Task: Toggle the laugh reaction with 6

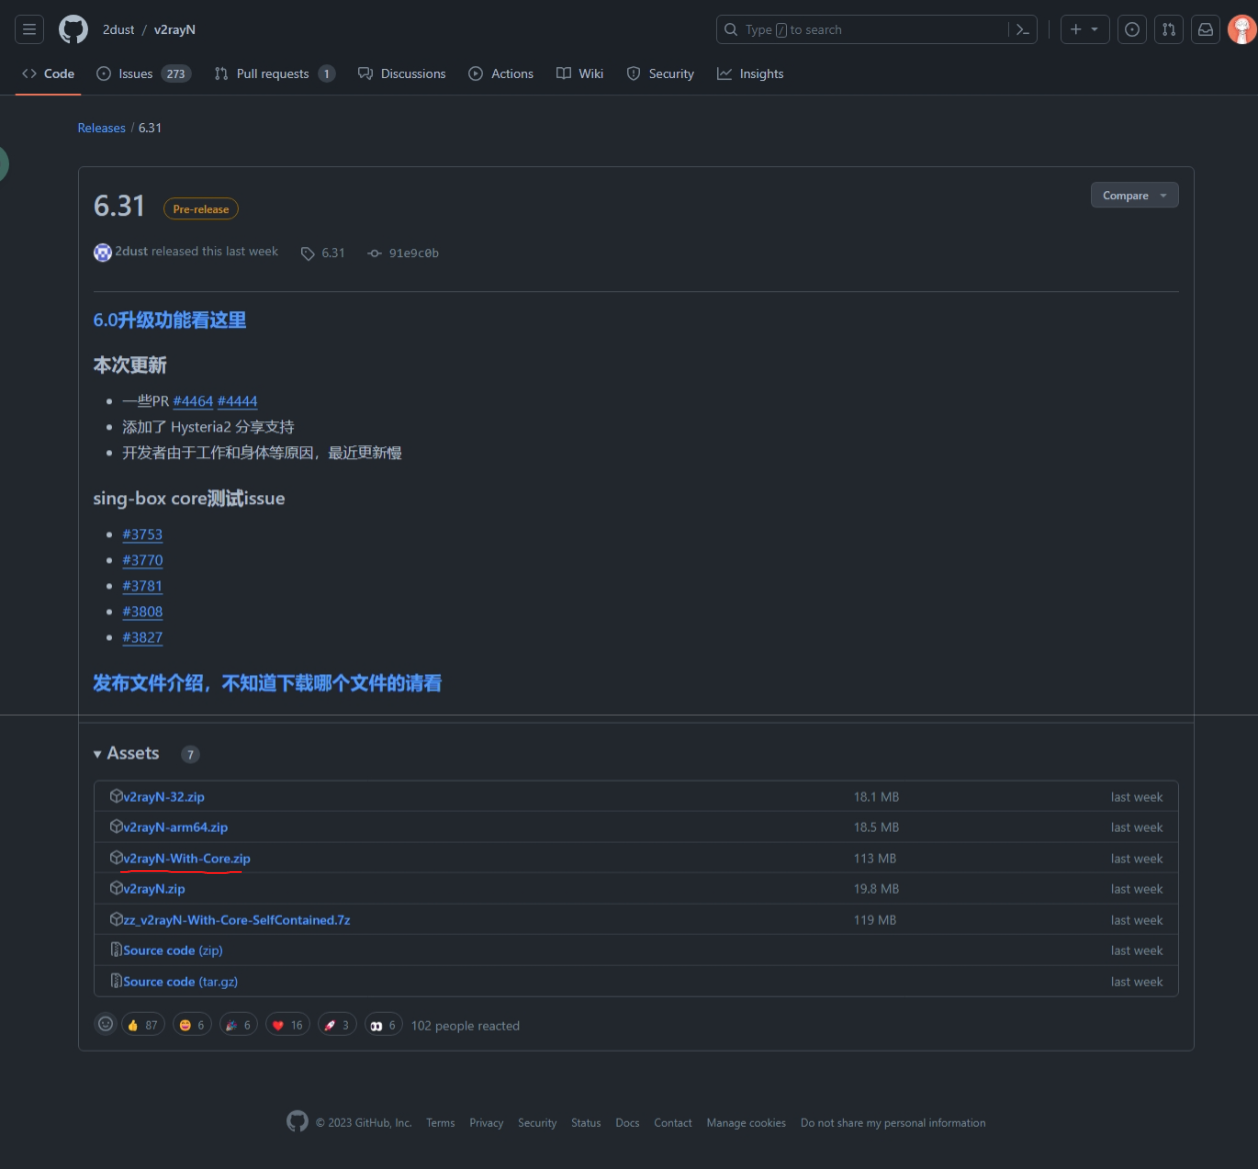Action: (x=192, y=1025)
